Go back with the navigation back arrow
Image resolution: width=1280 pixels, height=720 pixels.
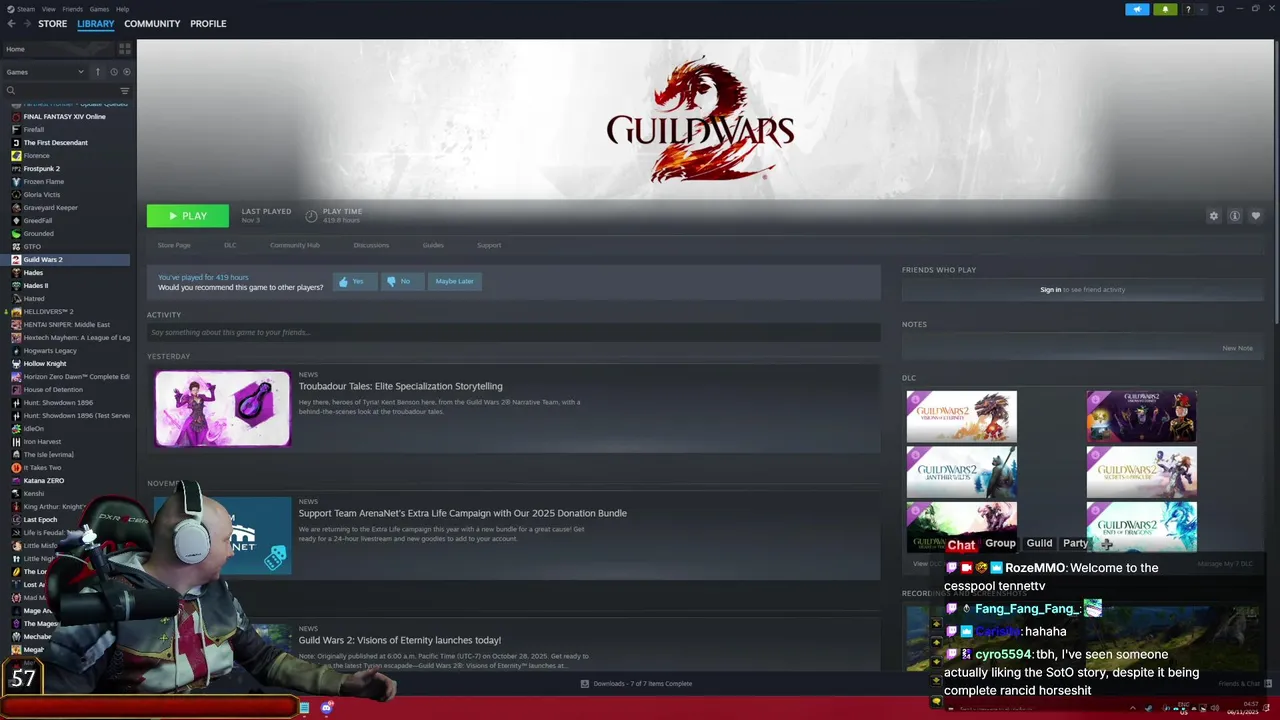point(11,24)
